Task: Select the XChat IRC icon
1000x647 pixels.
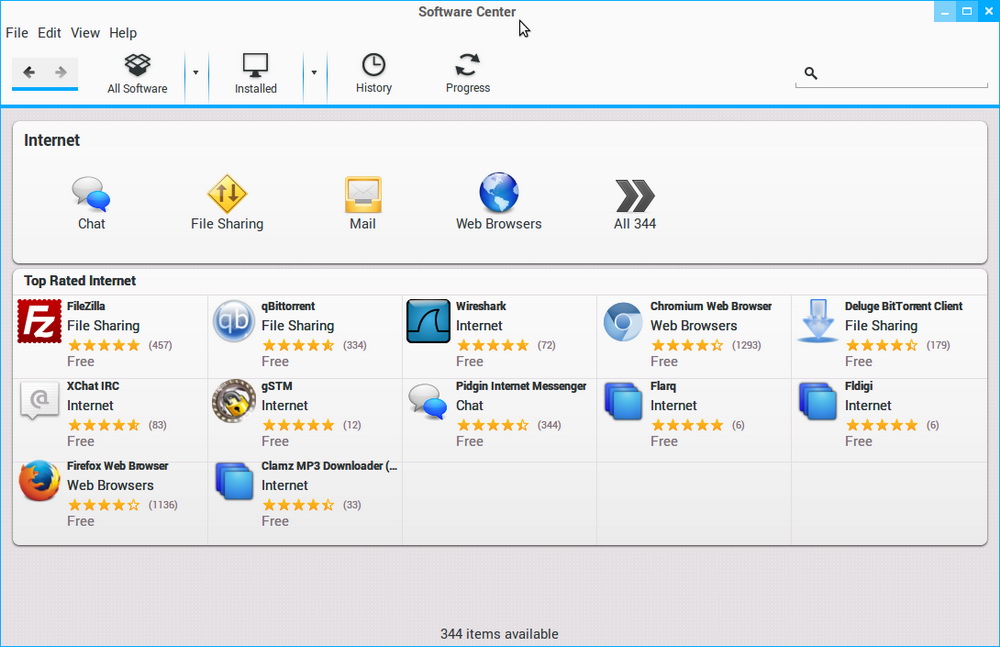Action: point(40,401)
